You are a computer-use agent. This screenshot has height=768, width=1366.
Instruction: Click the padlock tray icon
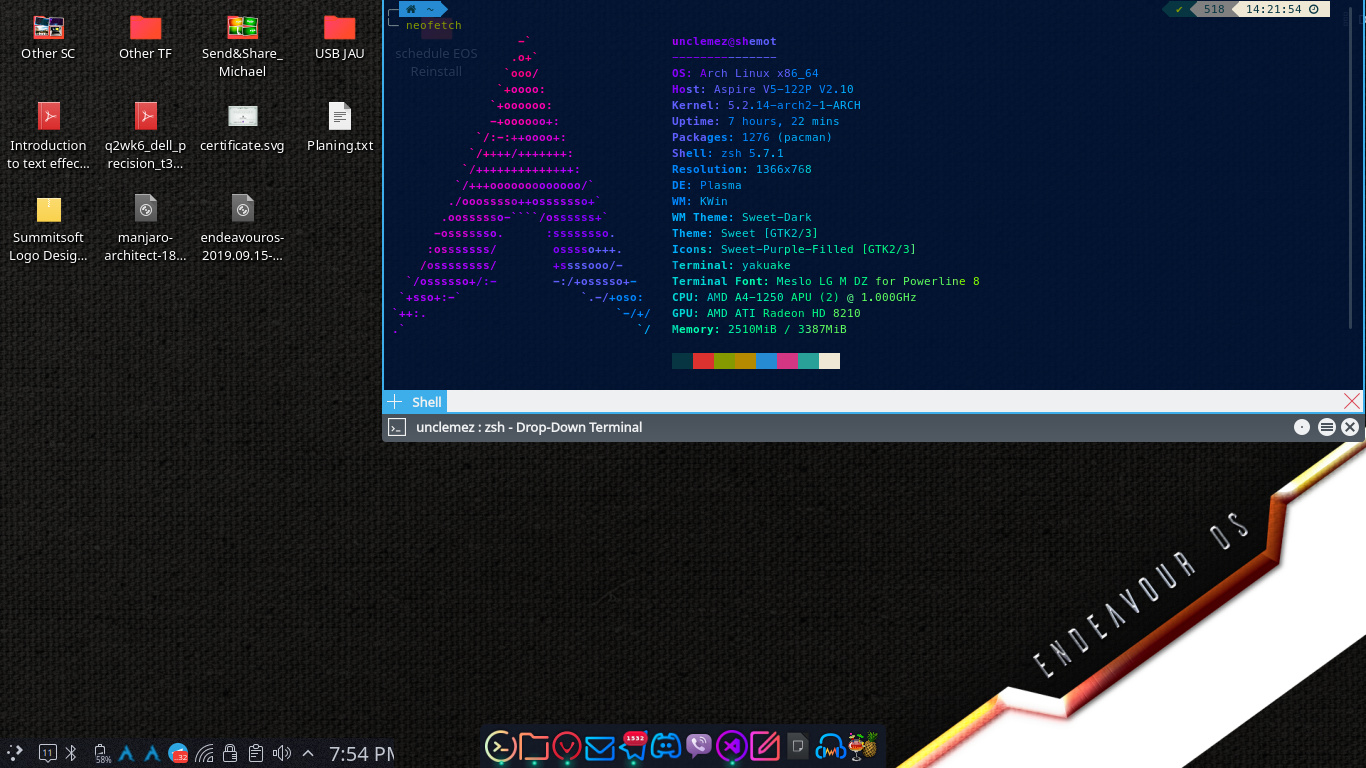tap(230, 753)
